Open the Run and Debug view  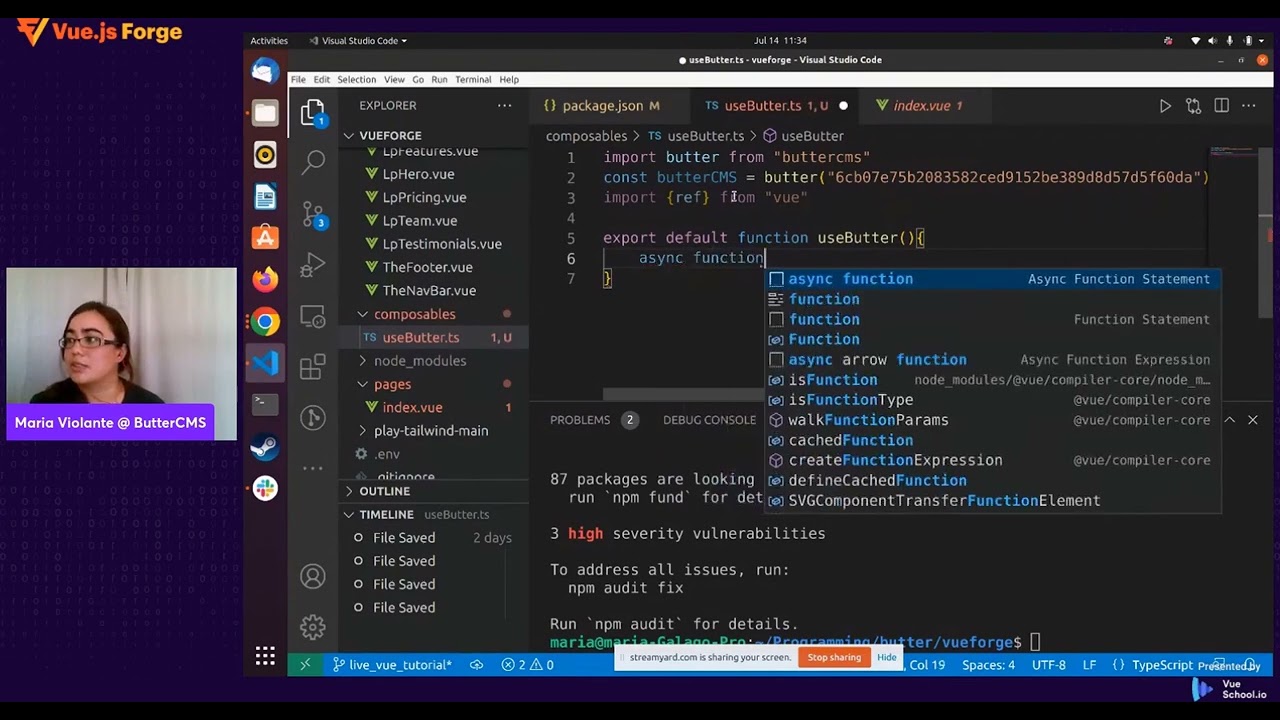coord(313,266)
